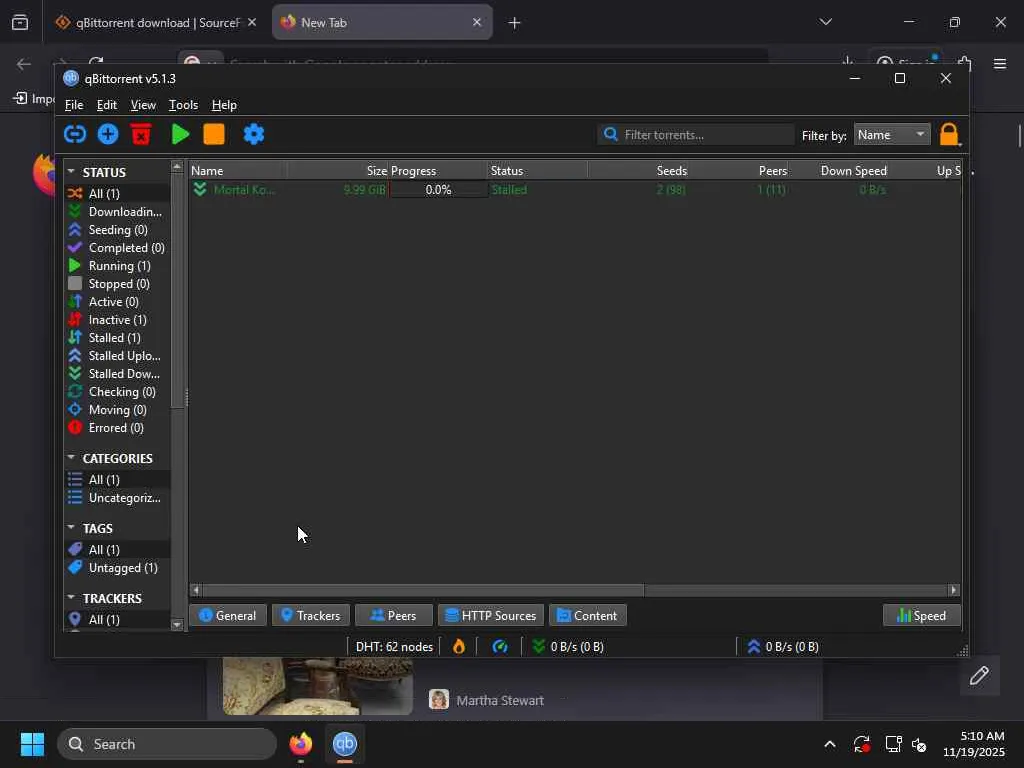Click the red Remove torrent icon

click(141, 135)
